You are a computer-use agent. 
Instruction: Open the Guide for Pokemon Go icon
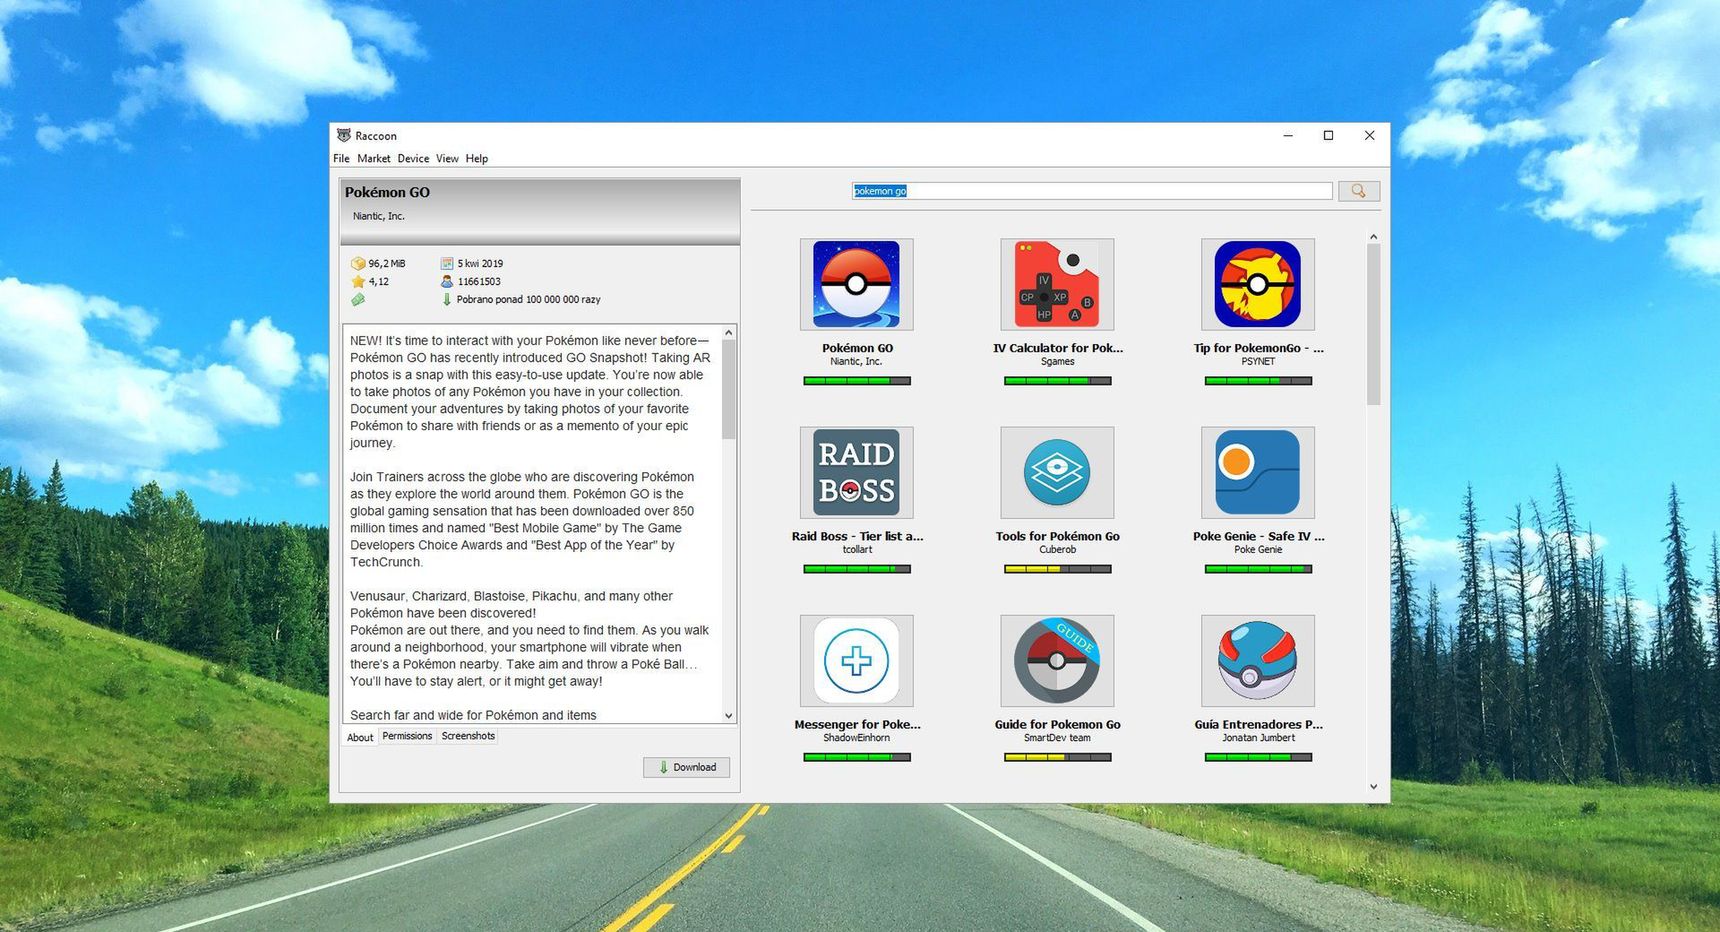(1057, 661)
